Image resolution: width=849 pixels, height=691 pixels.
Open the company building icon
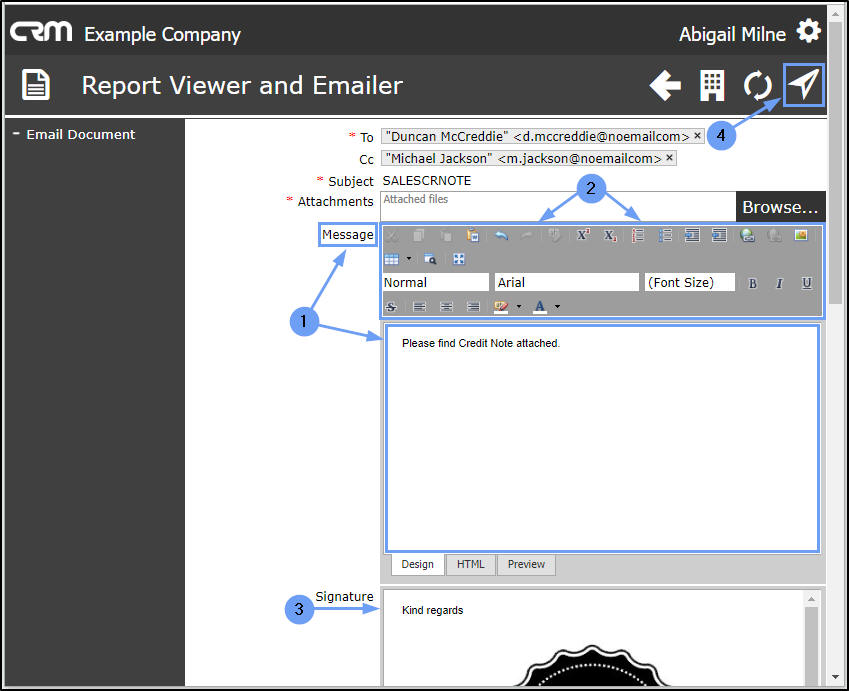(x=711, y=85)
